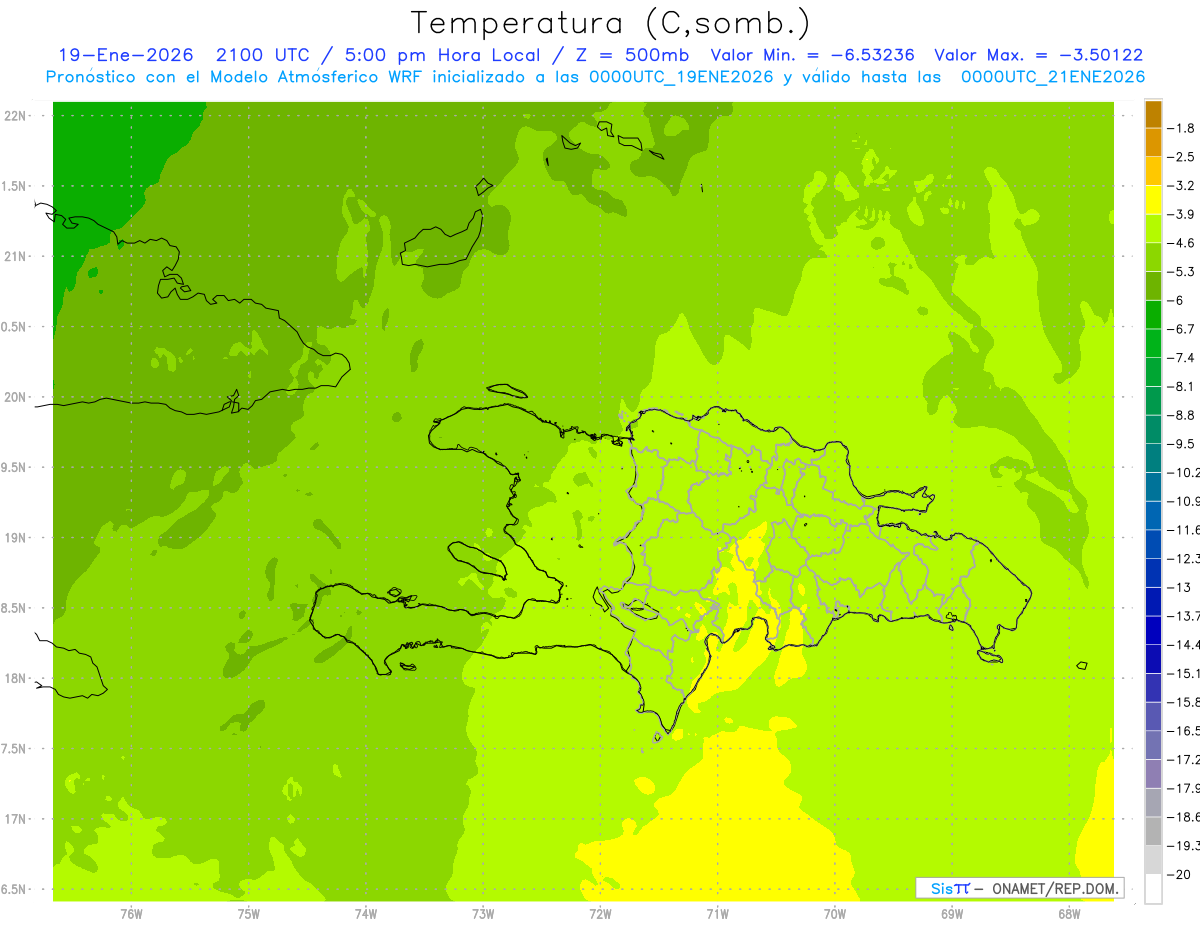The image size is (1200, 927).
Task: Pick the lime swatch between -3.9 and -4.6
Action: click(x=1153, y=229)
